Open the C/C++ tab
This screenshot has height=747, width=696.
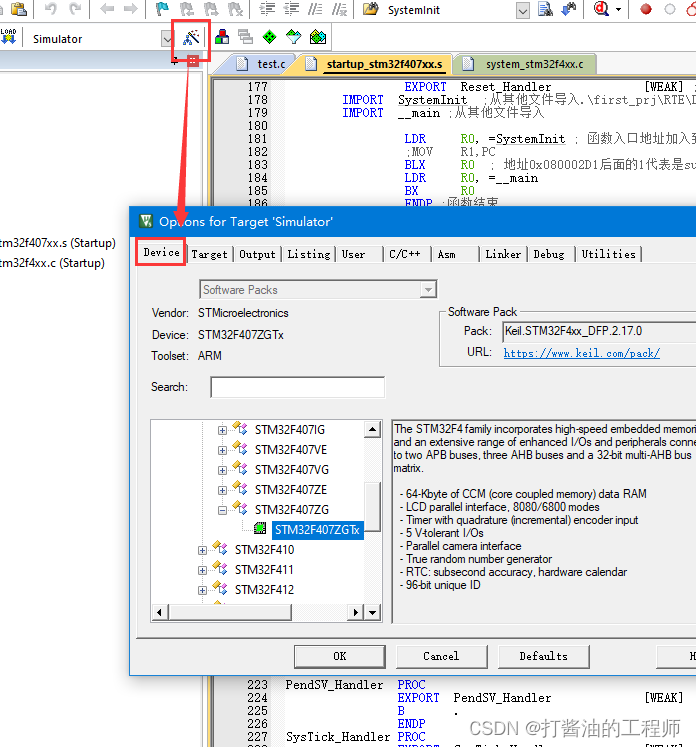[405, 254]
